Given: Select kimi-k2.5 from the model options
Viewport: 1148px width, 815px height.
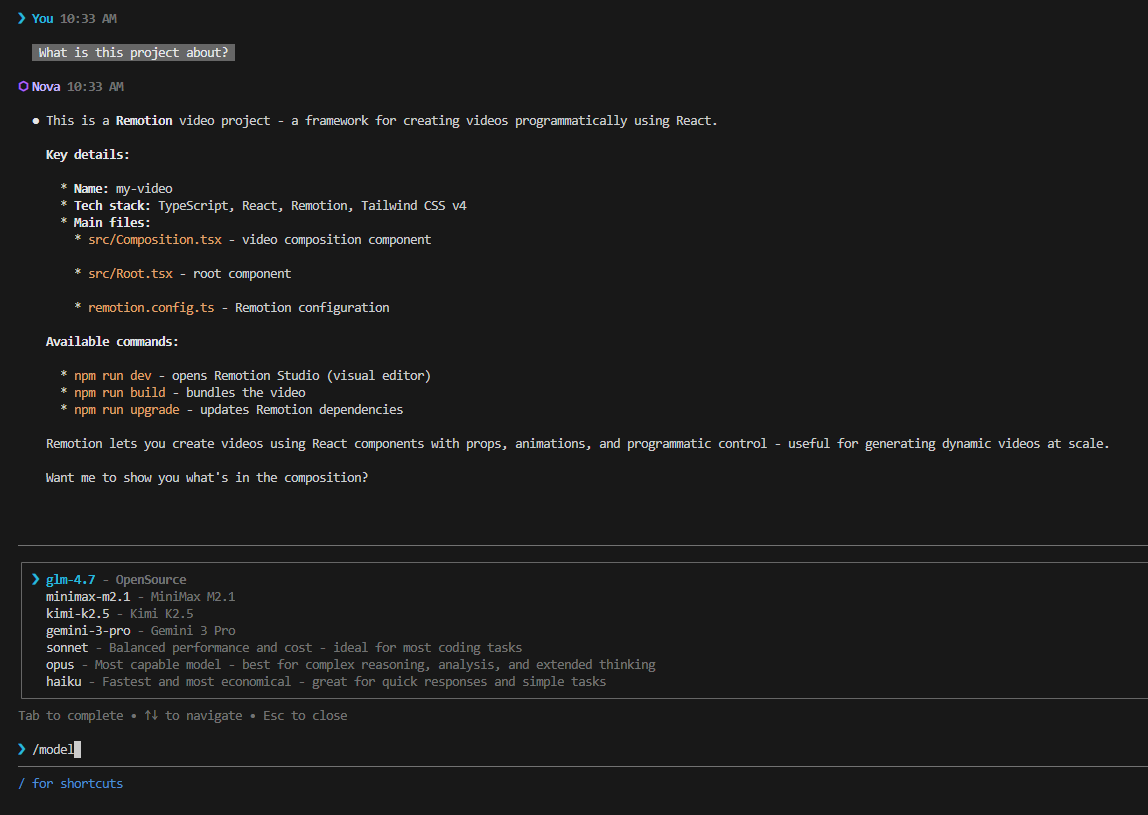Looking at the screenshot, I should (77, 613).
